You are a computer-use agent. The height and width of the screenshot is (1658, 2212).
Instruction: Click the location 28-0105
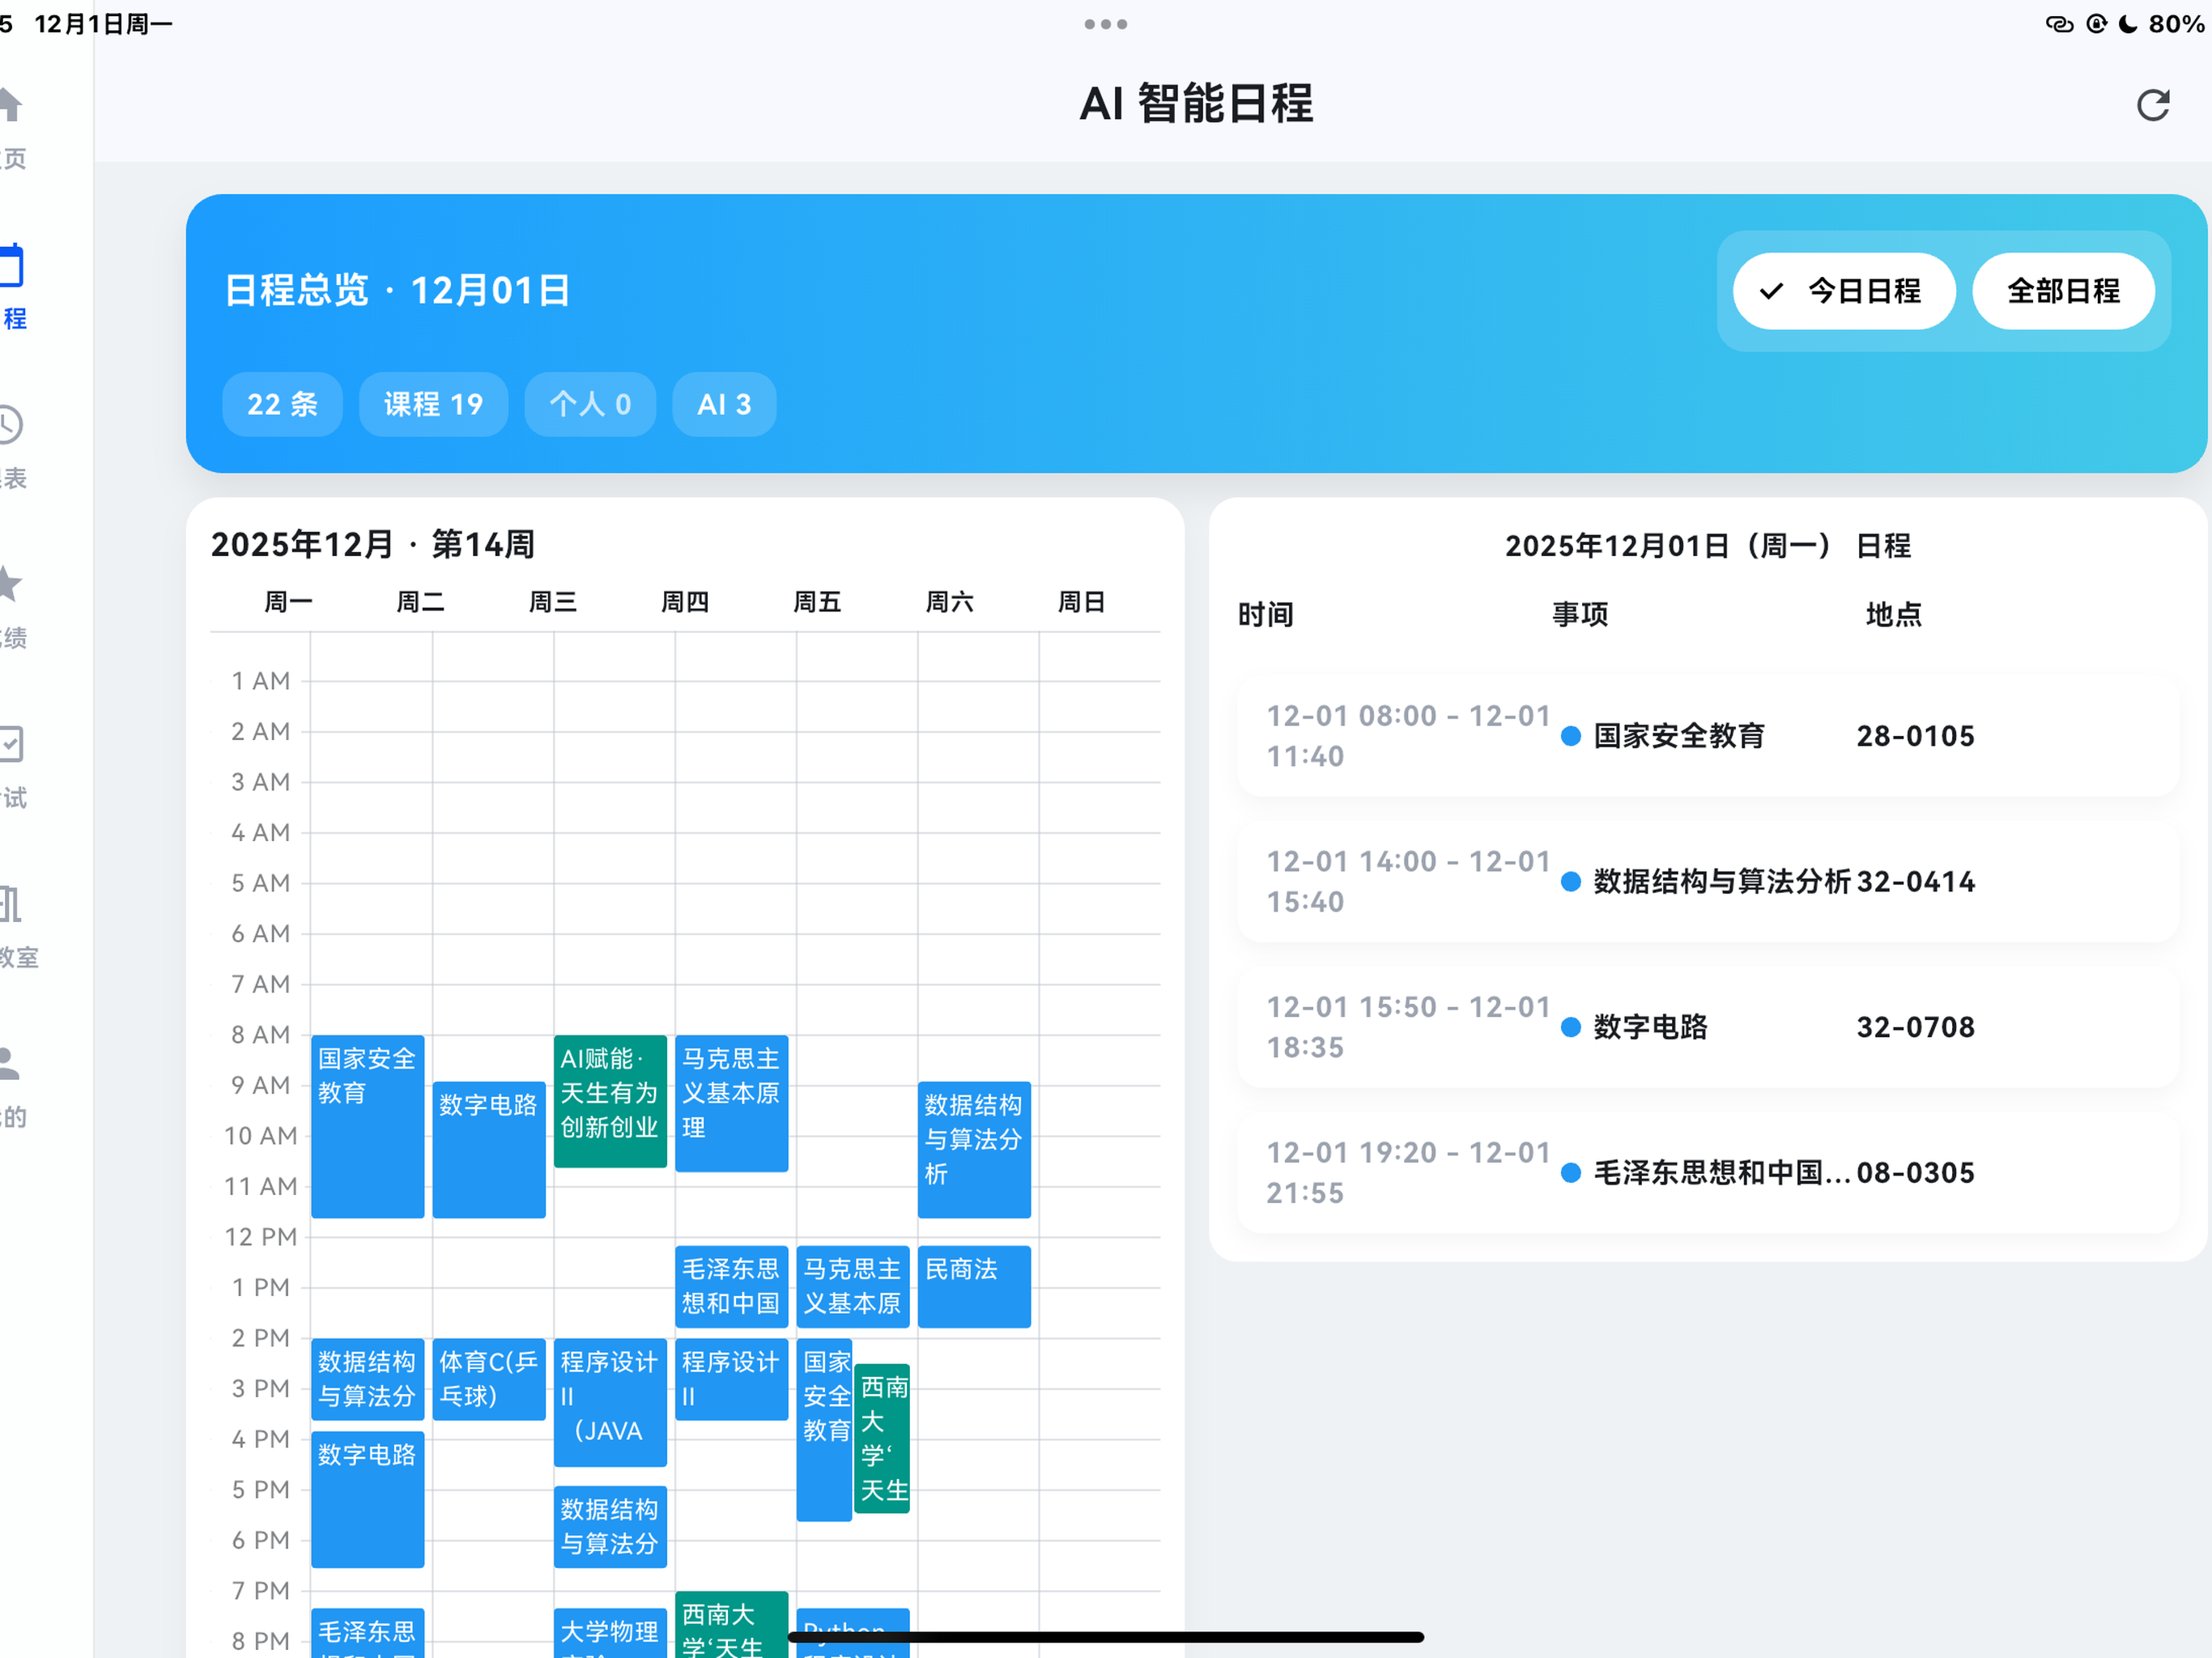point(1915,736)
